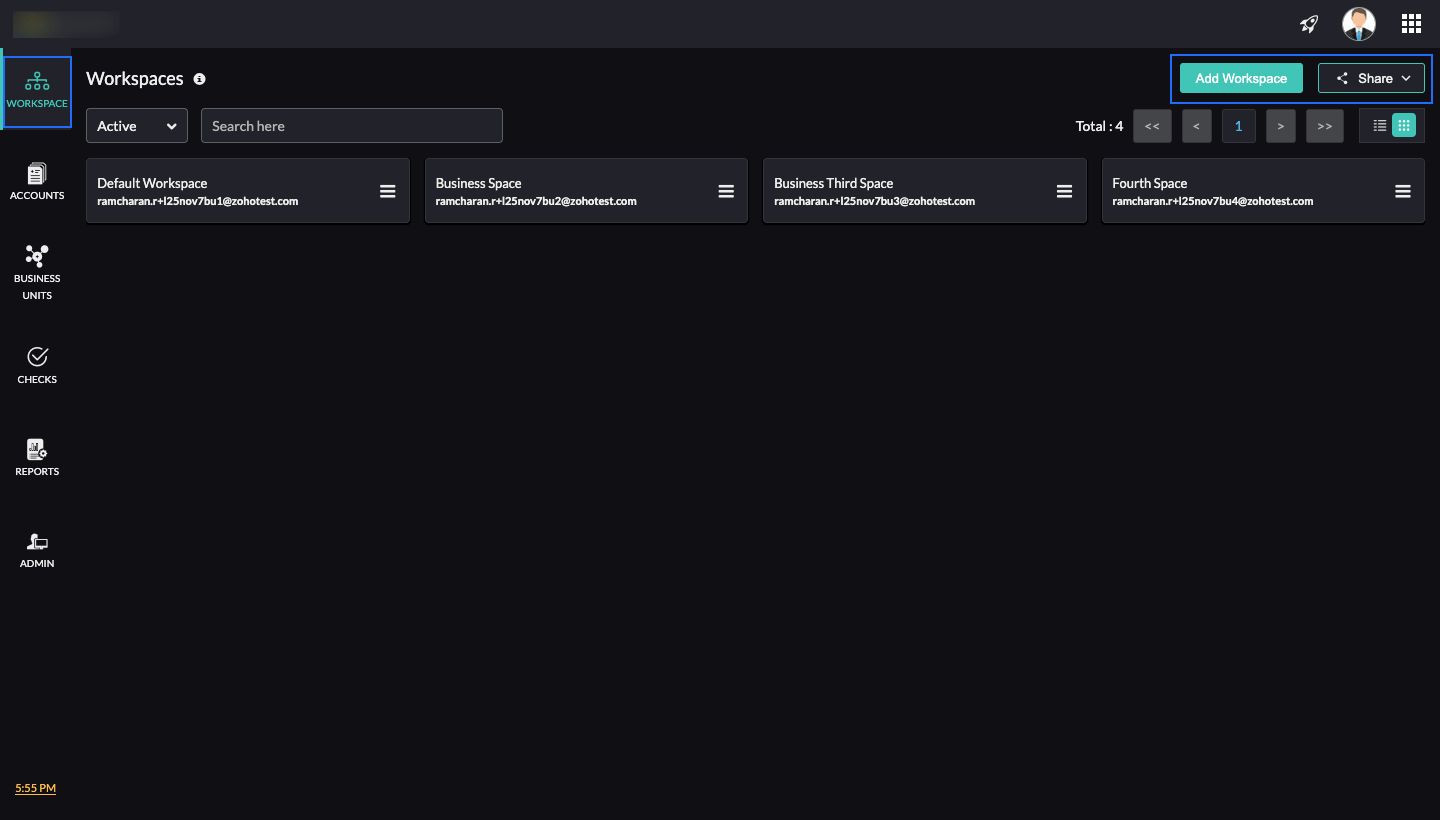Select the Workspace sidebar icon

click(37, 88)
